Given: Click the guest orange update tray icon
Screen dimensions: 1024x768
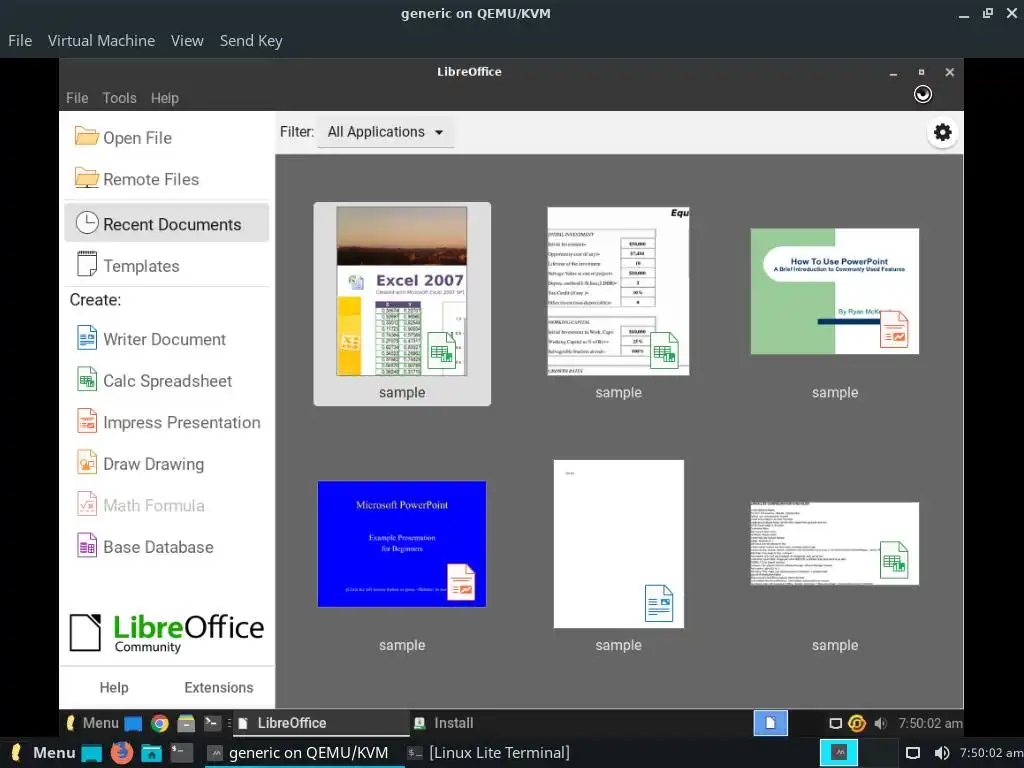Looking at the screenshot, I should 857,723.
